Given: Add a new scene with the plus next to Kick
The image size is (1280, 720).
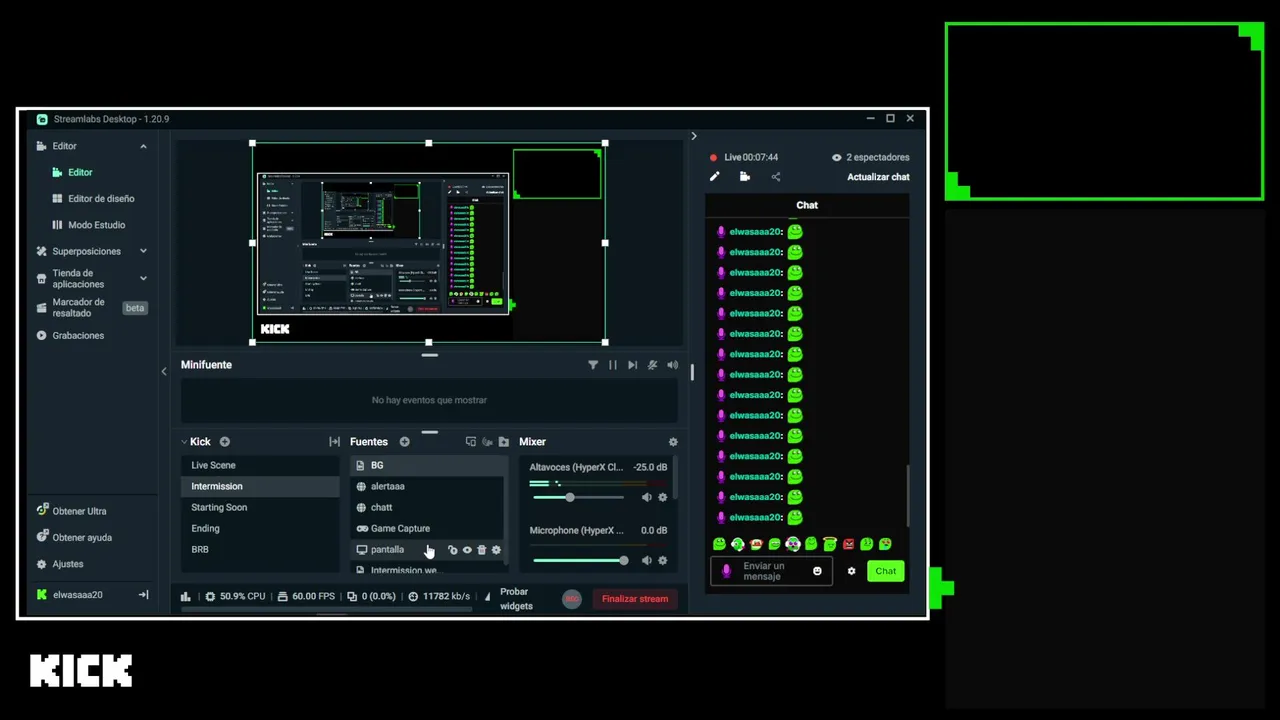Looking at the screenshot, I should click(x=225, y=442).
